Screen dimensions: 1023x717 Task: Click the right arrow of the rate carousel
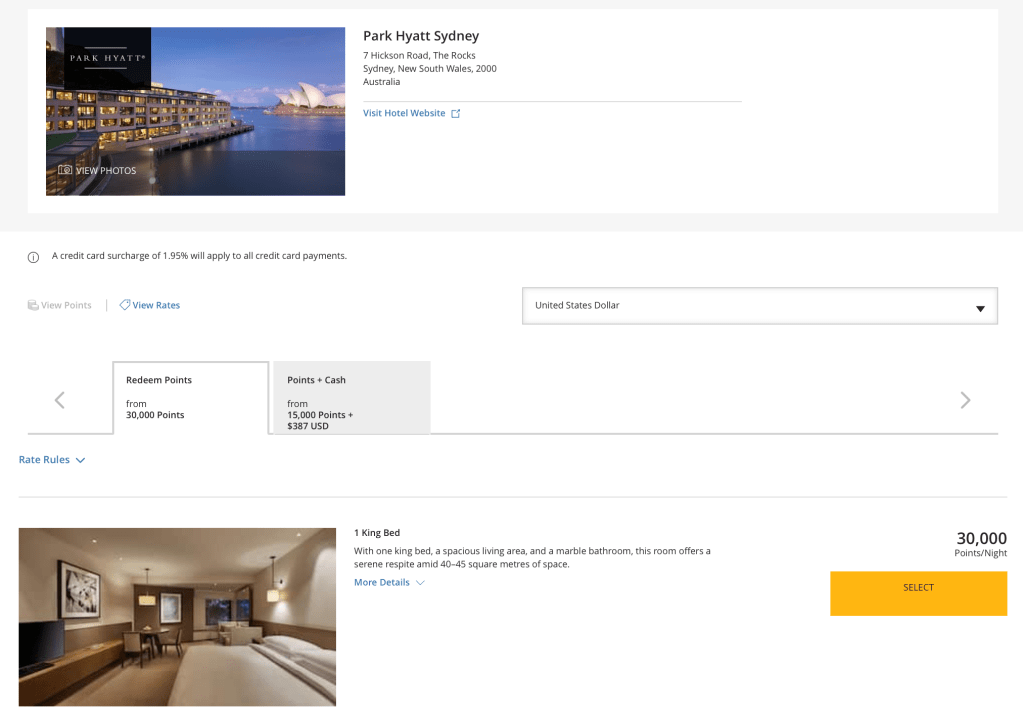pos(965,400)
